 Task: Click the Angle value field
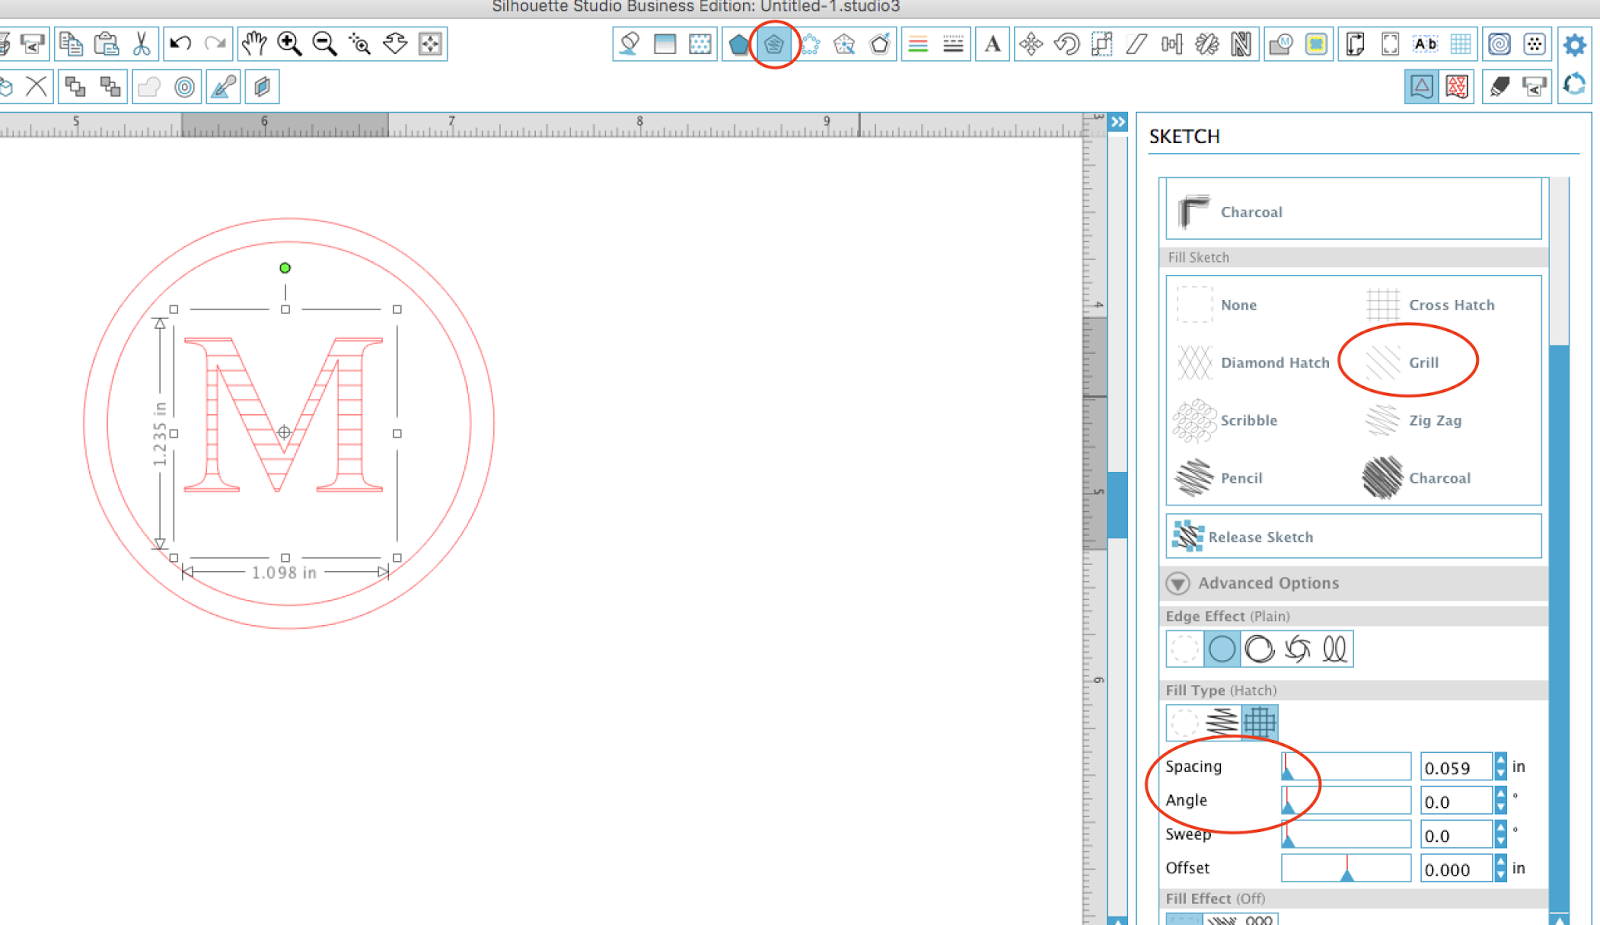[1457, 801]
